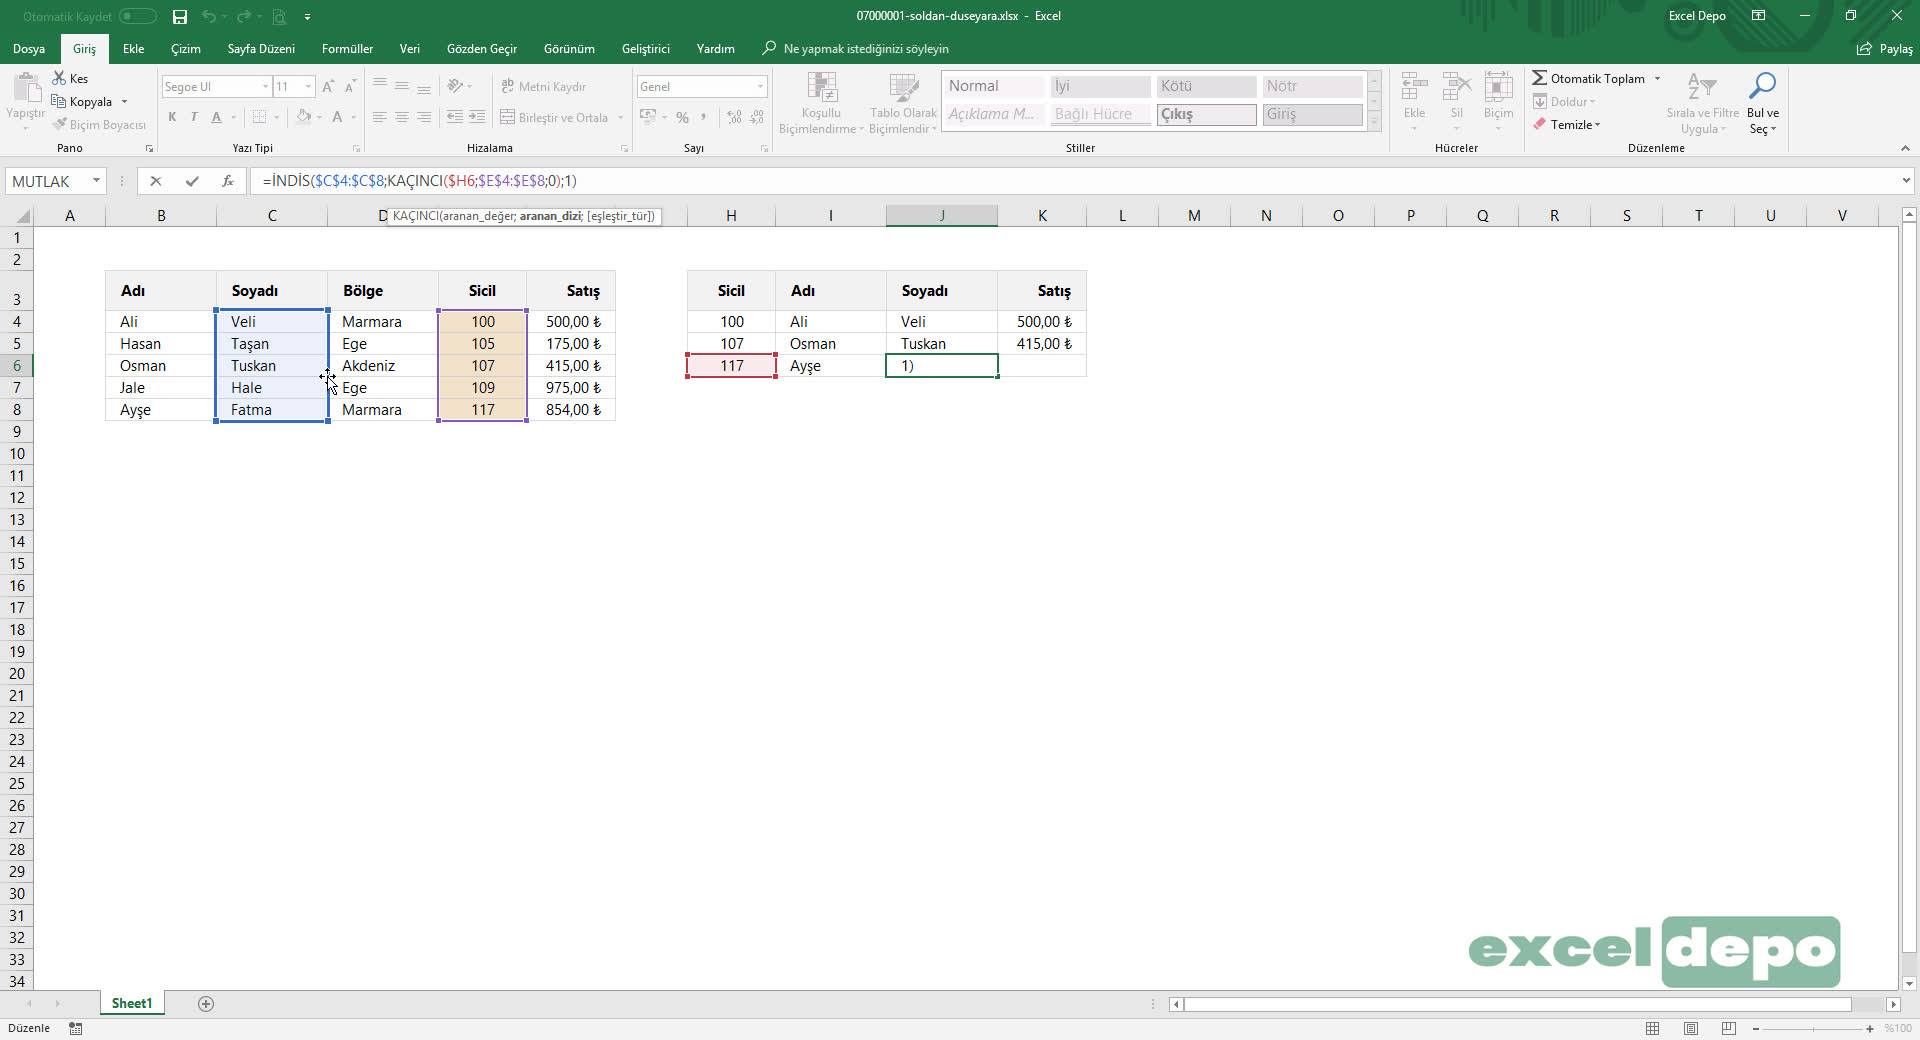Click the font color A swatch
This screenshot has height=1040, width=1920.
pos(338,117)
